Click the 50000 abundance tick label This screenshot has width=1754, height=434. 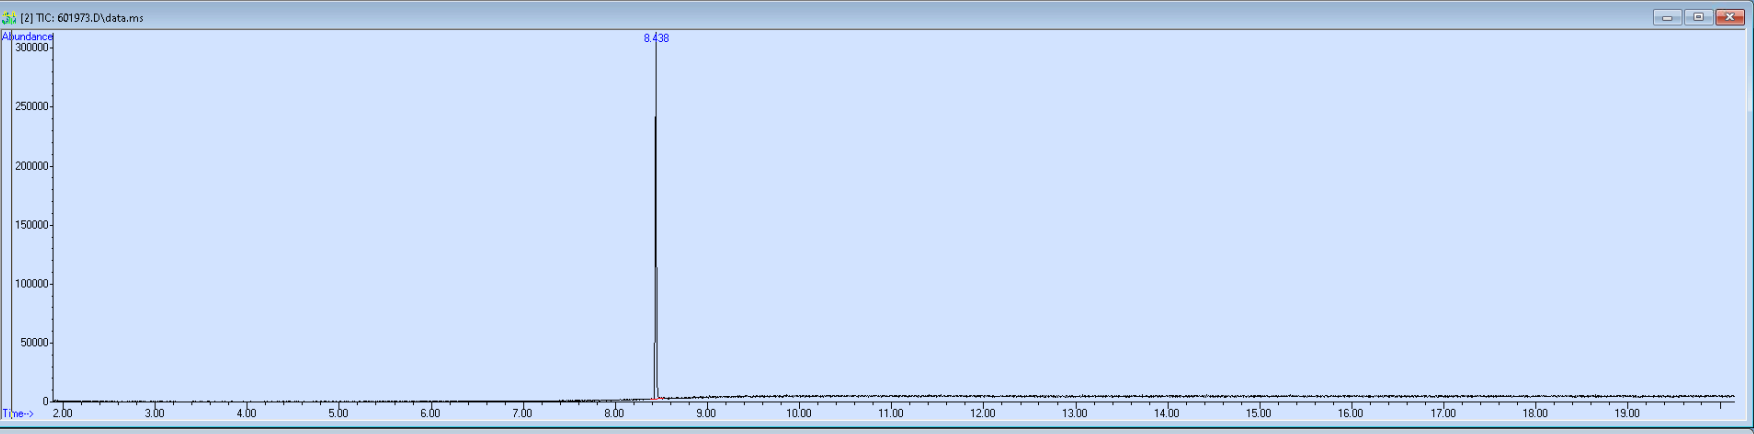point(34,342)
